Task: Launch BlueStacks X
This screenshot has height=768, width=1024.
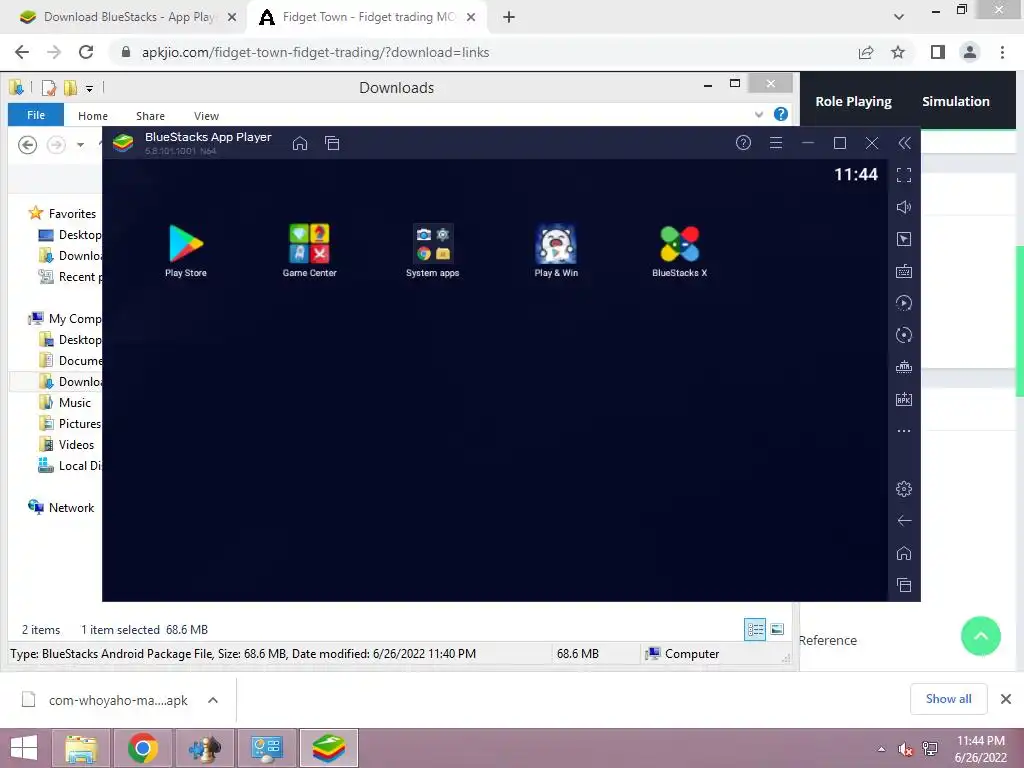Action: tap(679, 250)
